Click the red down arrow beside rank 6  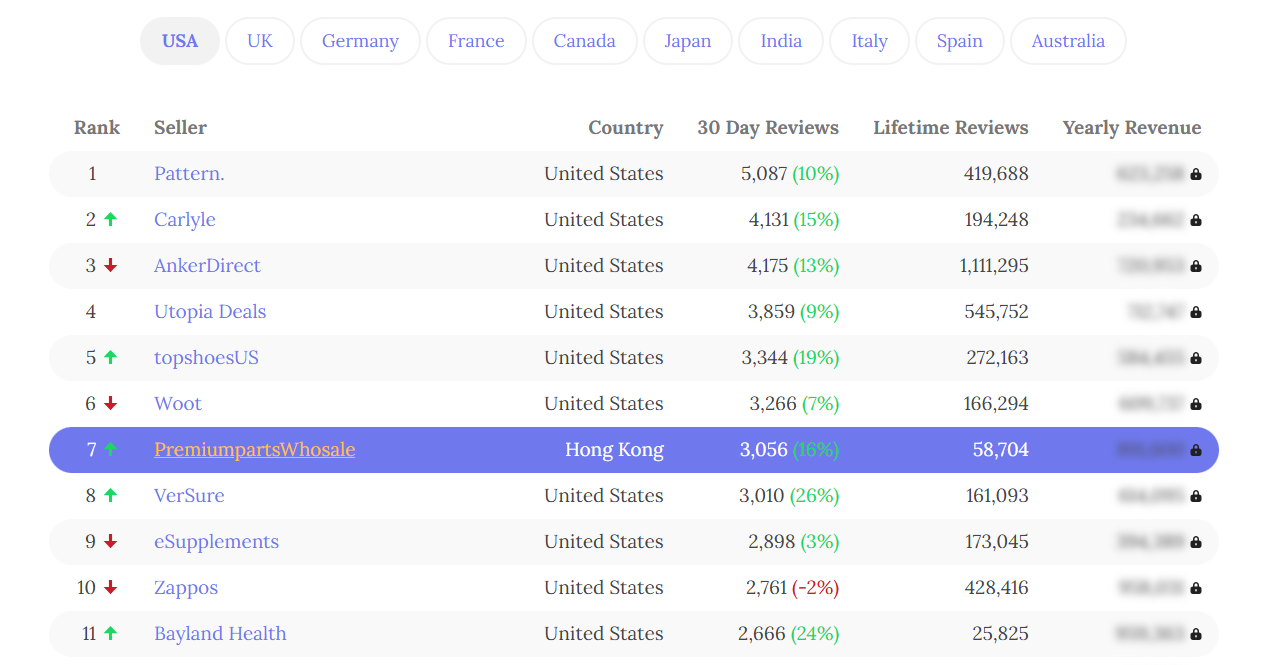pyautogui.click(x=111, y=404)
